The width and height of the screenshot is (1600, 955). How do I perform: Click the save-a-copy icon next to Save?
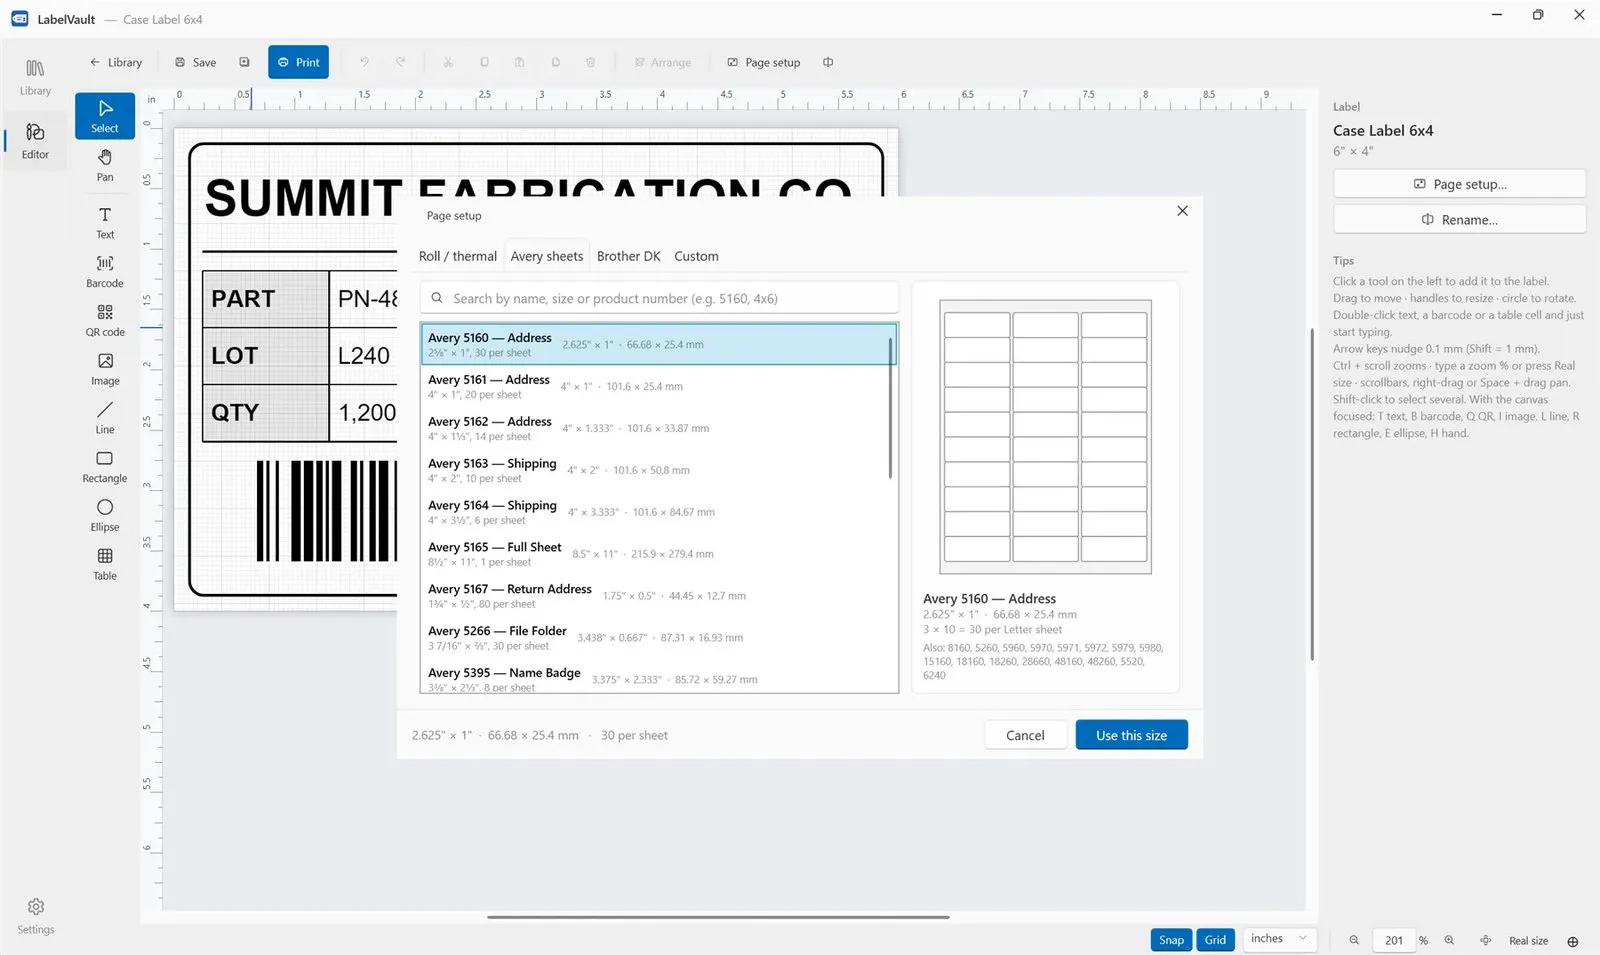point(244,62)
